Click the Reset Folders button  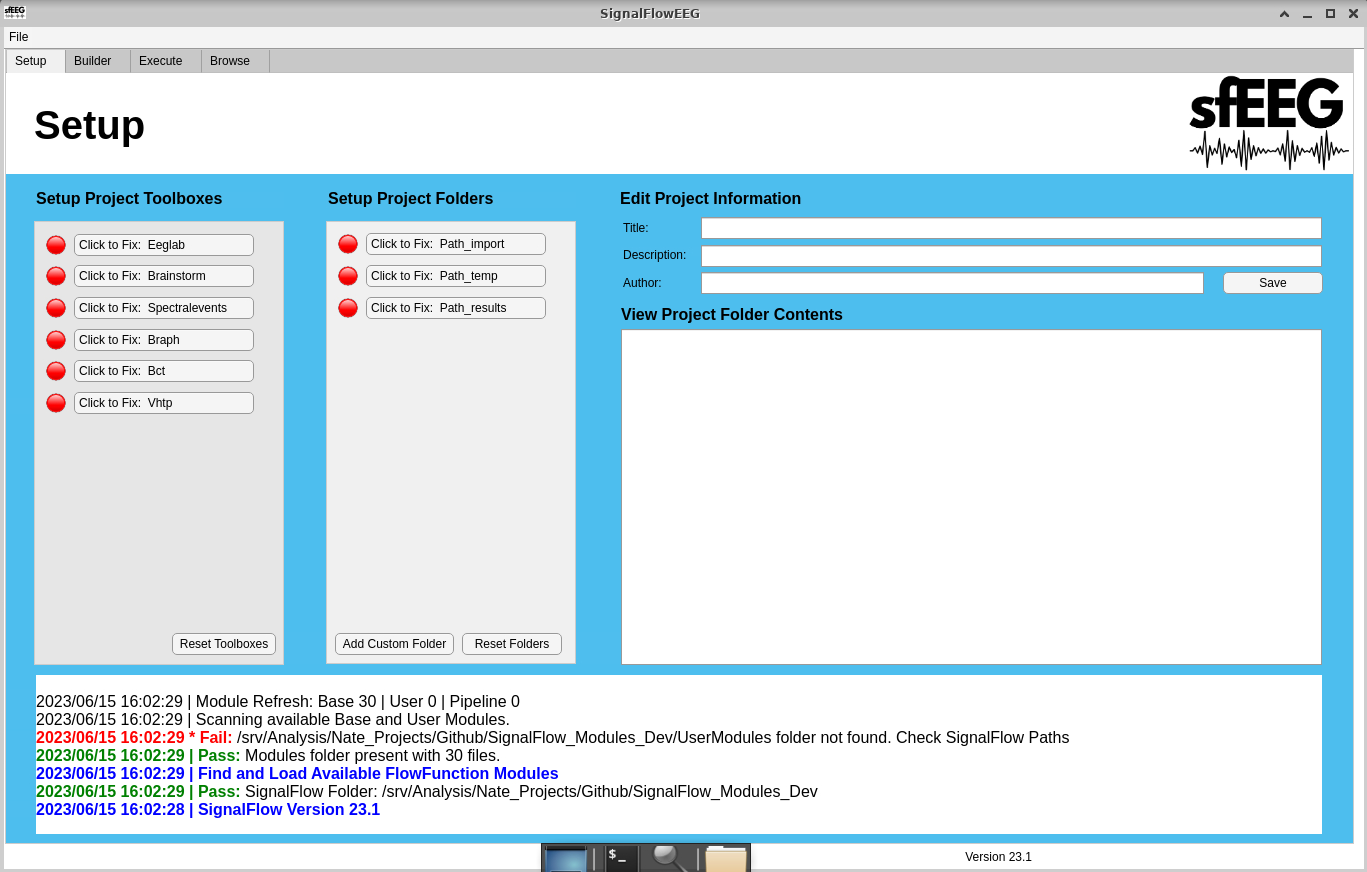(x=512, y=644)
